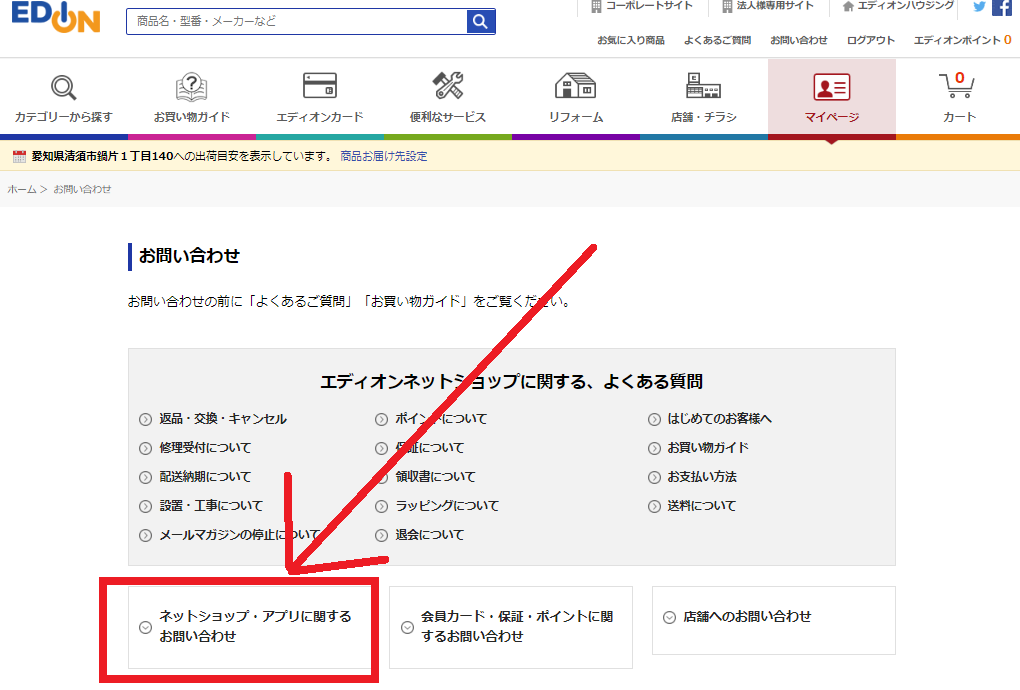Open the stores and flyers icon

(703, 87)
